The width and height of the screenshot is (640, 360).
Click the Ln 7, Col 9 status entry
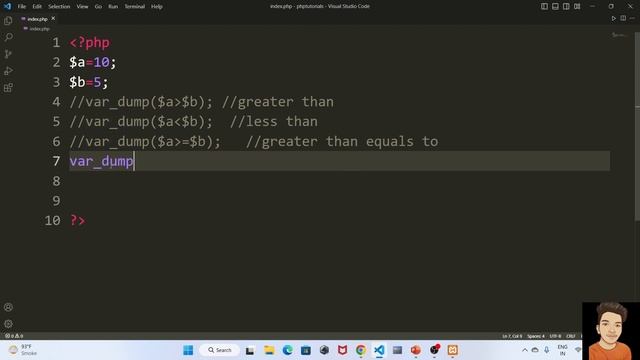point(512,336)
